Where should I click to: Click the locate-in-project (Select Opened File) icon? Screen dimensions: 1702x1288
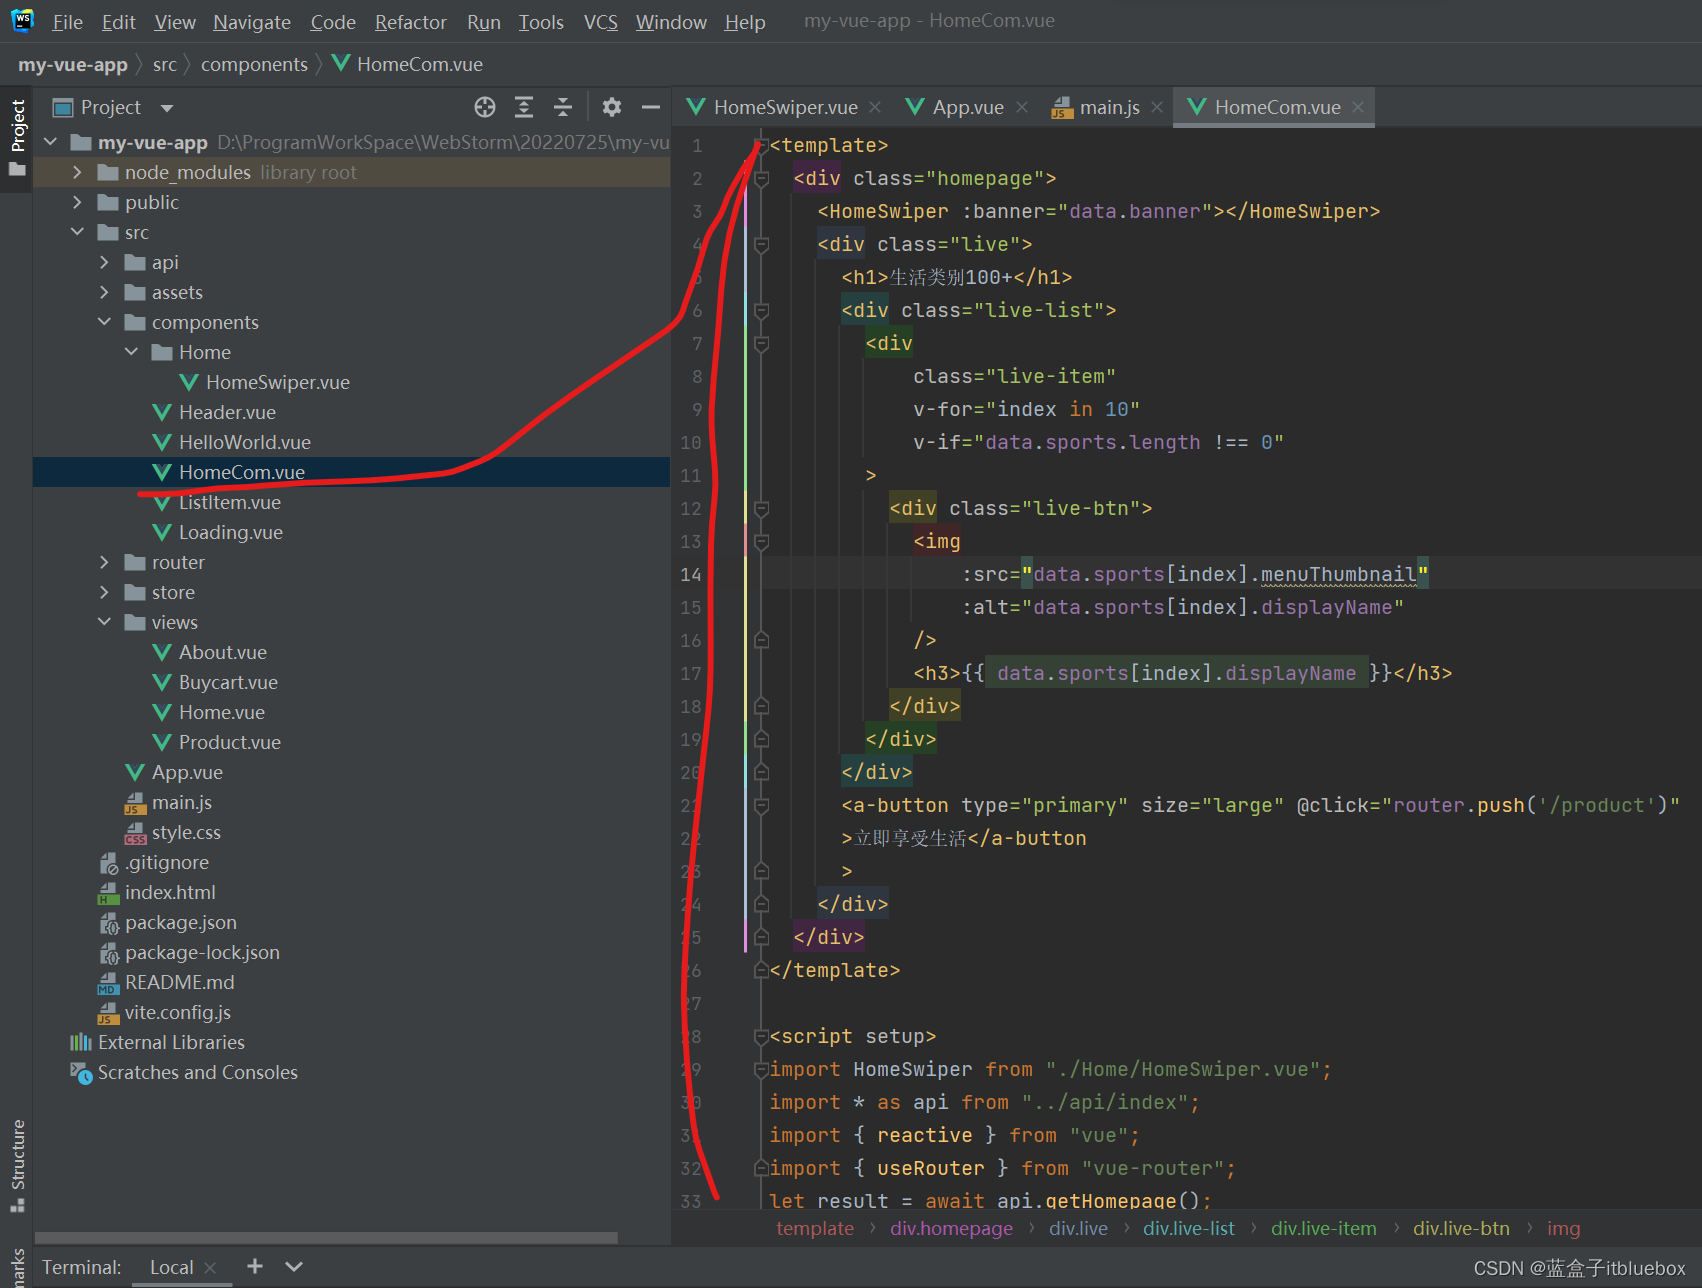[x=485, y=107]
